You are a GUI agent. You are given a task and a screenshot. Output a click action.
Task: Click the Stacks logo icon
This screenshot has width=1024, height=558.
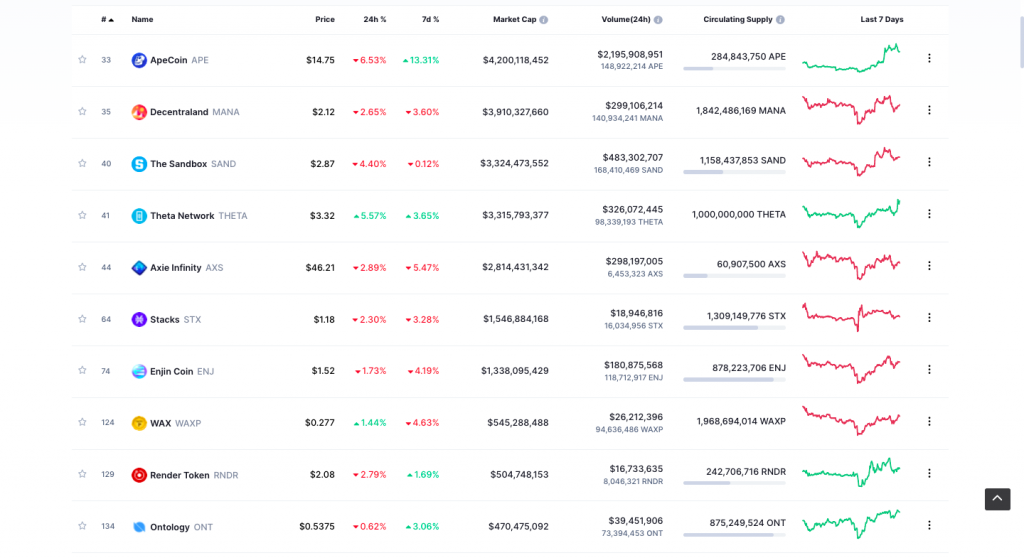click(x=139, y=320)
